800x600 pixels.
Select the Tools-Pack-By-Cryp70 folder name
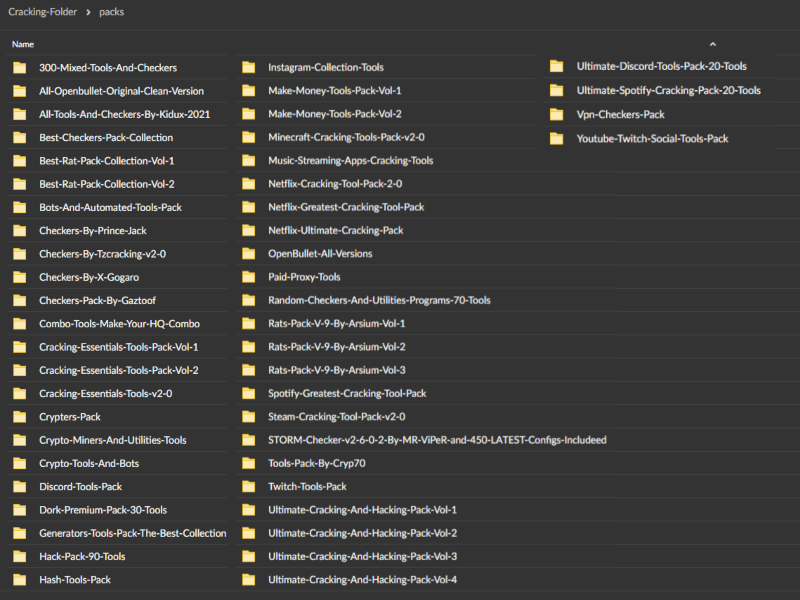[316, 463]
